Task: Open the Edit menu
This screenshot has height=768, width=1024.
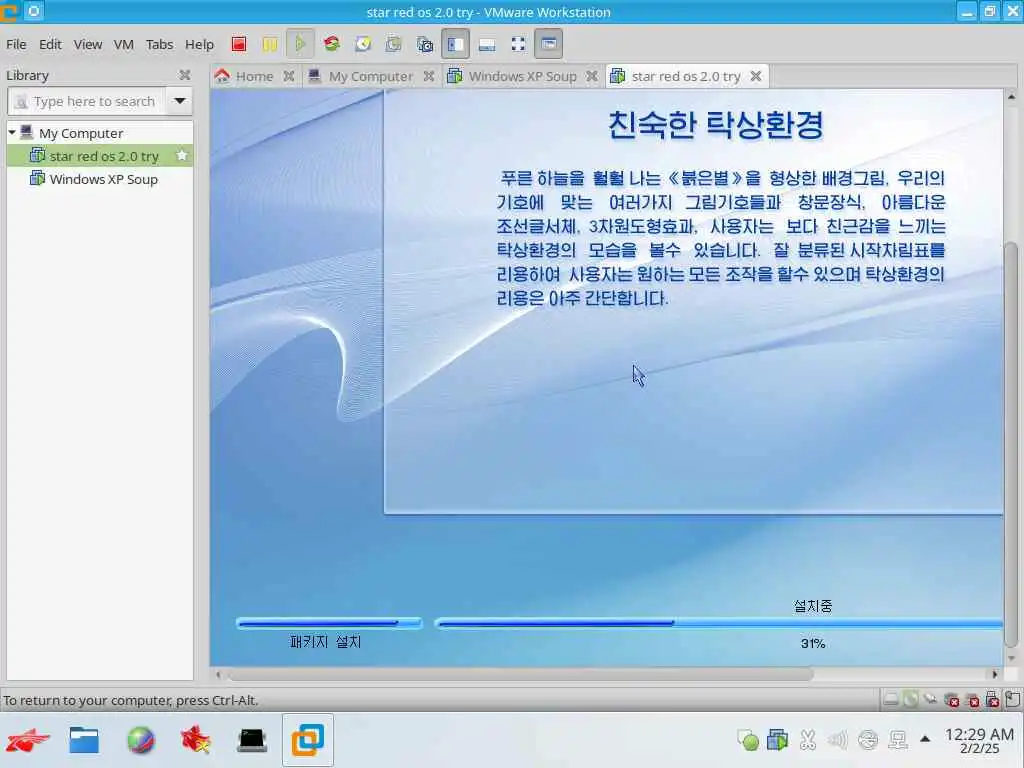Action: (50, 44)
